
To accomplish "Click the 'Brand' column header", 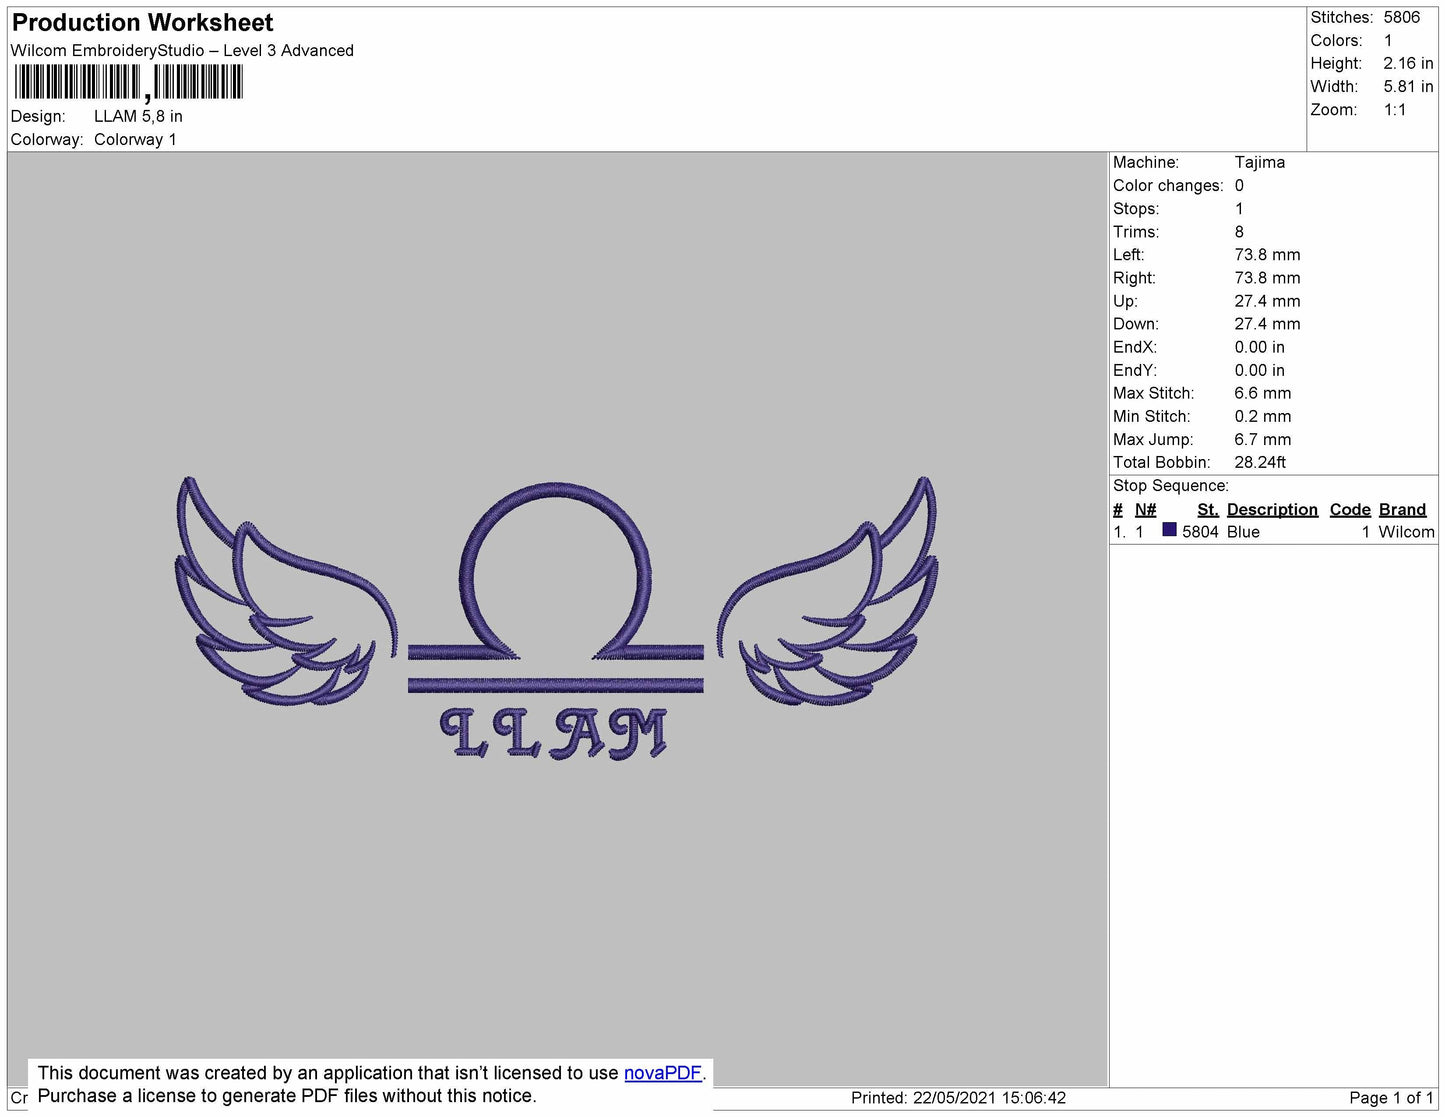I will pos(1402,509).
